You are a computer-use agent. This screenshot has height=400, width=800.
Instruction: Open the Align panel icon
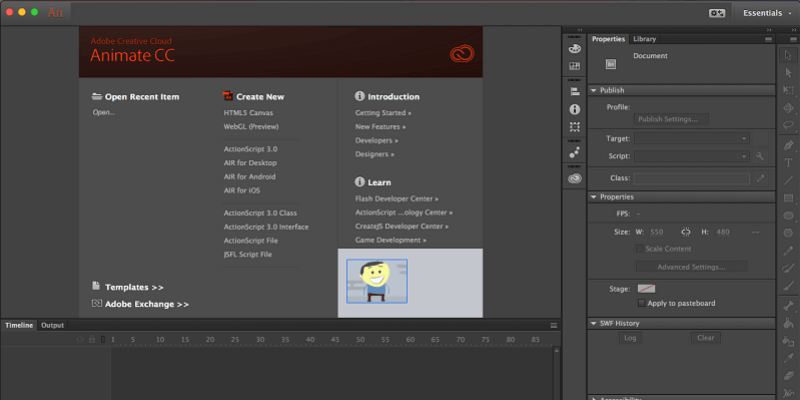click(x=574, y=92)
